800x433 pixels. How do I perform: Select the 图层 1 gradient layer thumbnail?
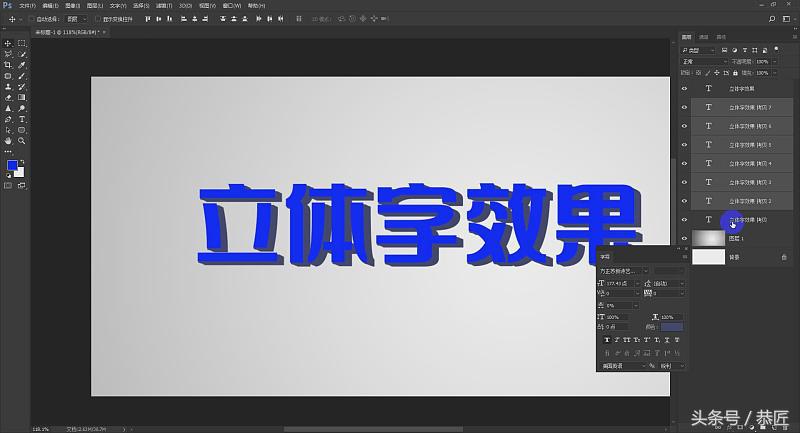(708, 238)
